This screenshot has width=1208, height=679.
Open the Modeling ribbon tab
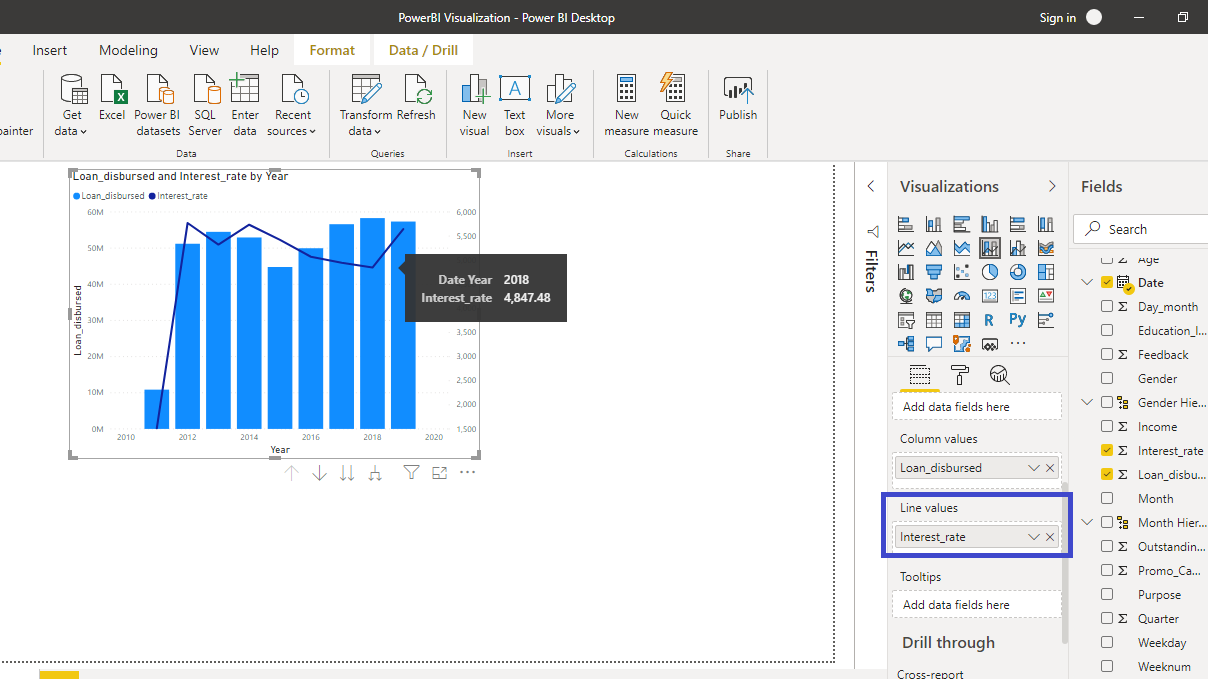click(128, 50)
